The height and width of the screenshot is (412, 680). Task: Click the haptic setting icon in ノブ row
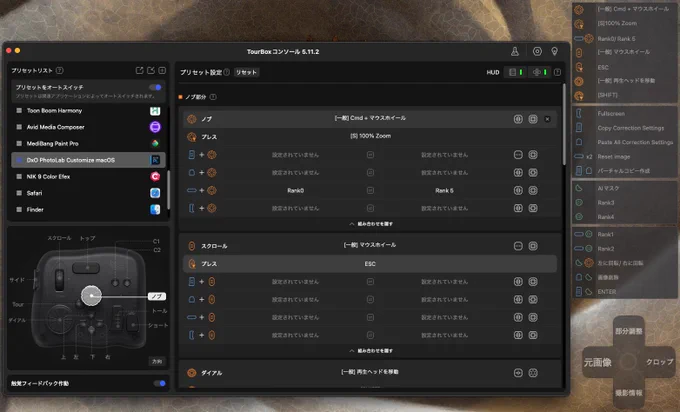(x=518, y=119)
